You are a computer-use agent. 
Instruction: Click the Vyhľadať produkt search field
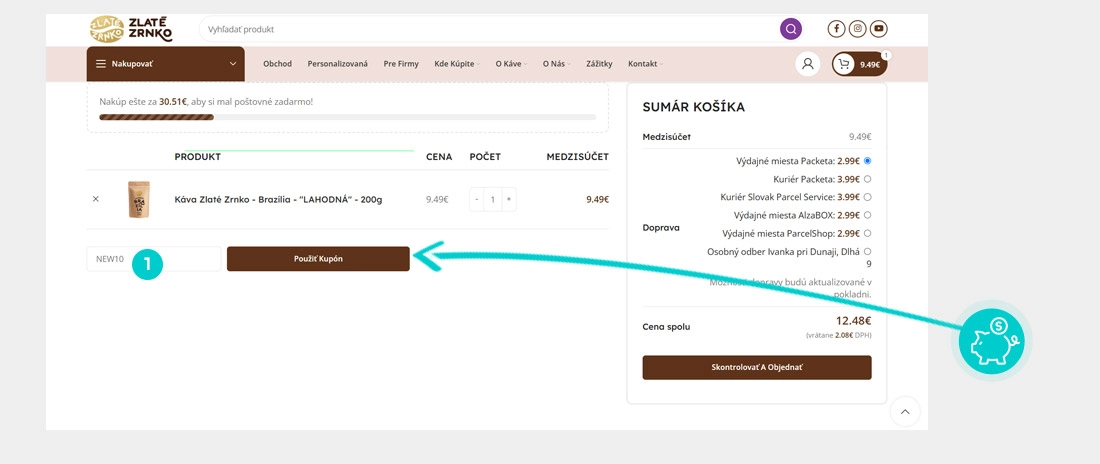pos(491,29)
